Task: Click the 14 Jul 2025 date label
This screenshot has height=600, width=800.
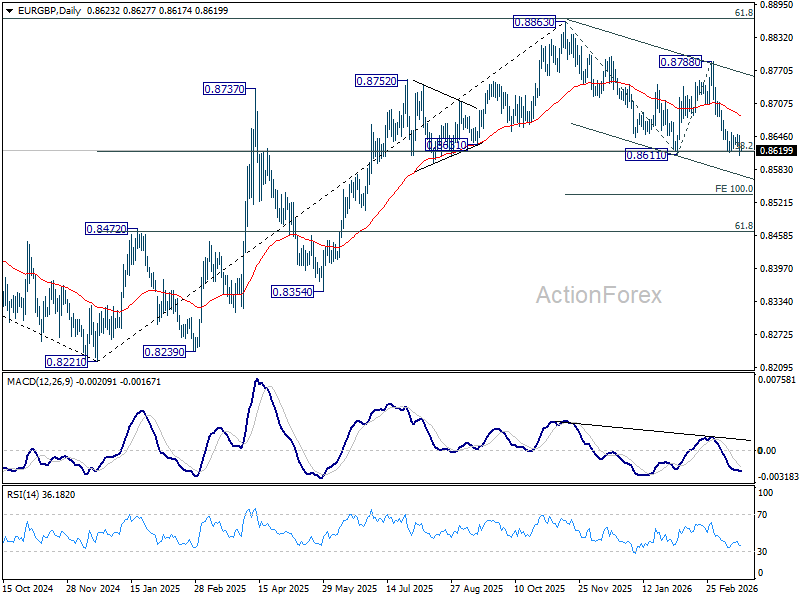Action: click(410, 588)
